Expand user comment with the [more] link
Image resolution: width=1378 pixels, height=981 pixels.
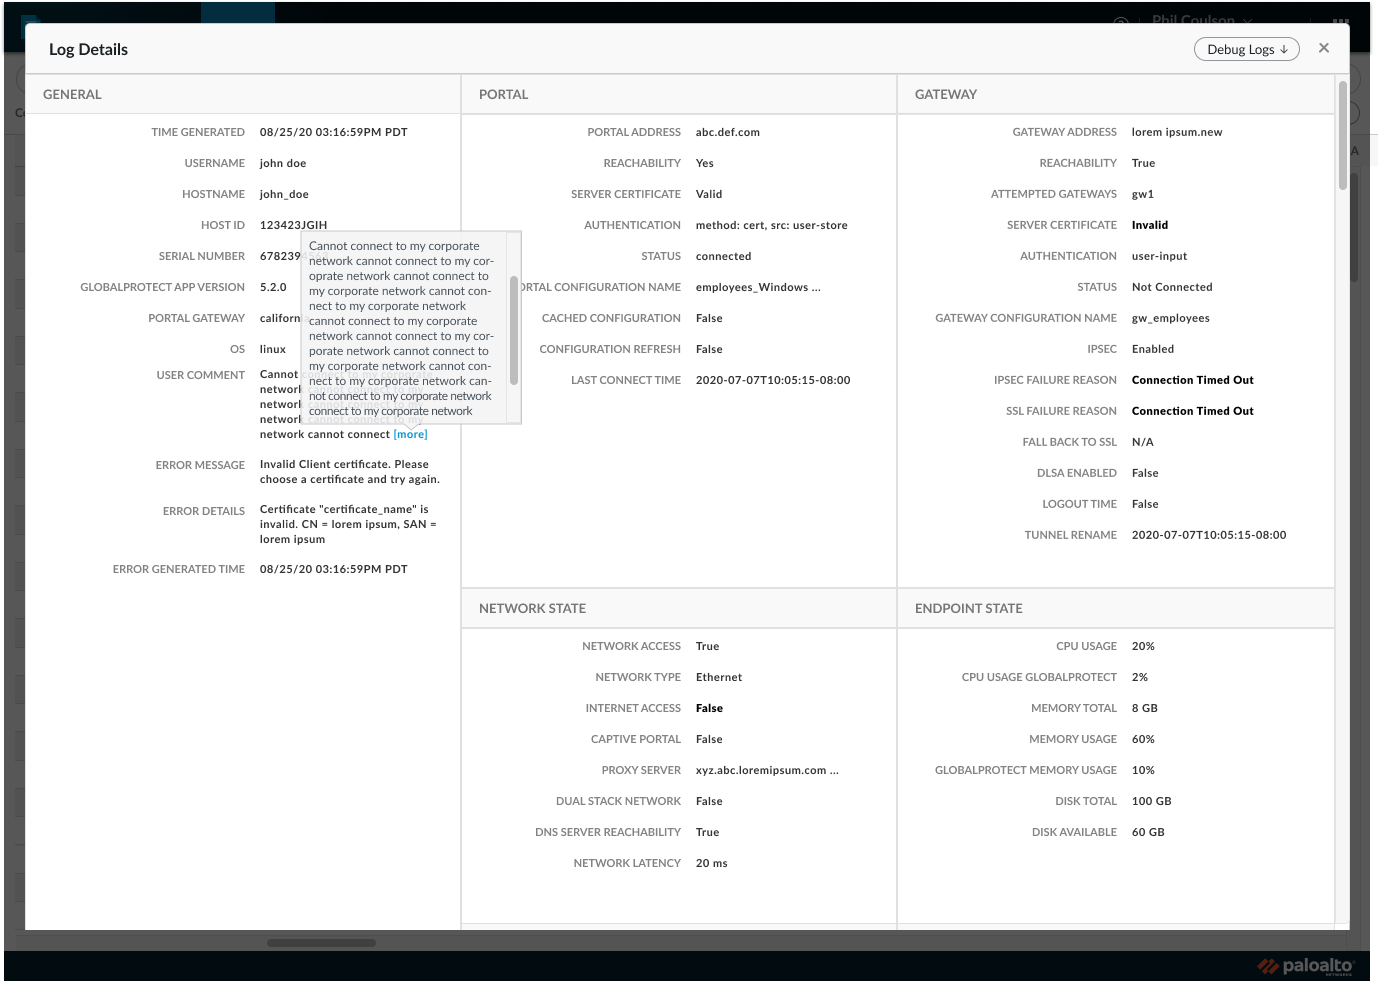[x=410, y=435]
